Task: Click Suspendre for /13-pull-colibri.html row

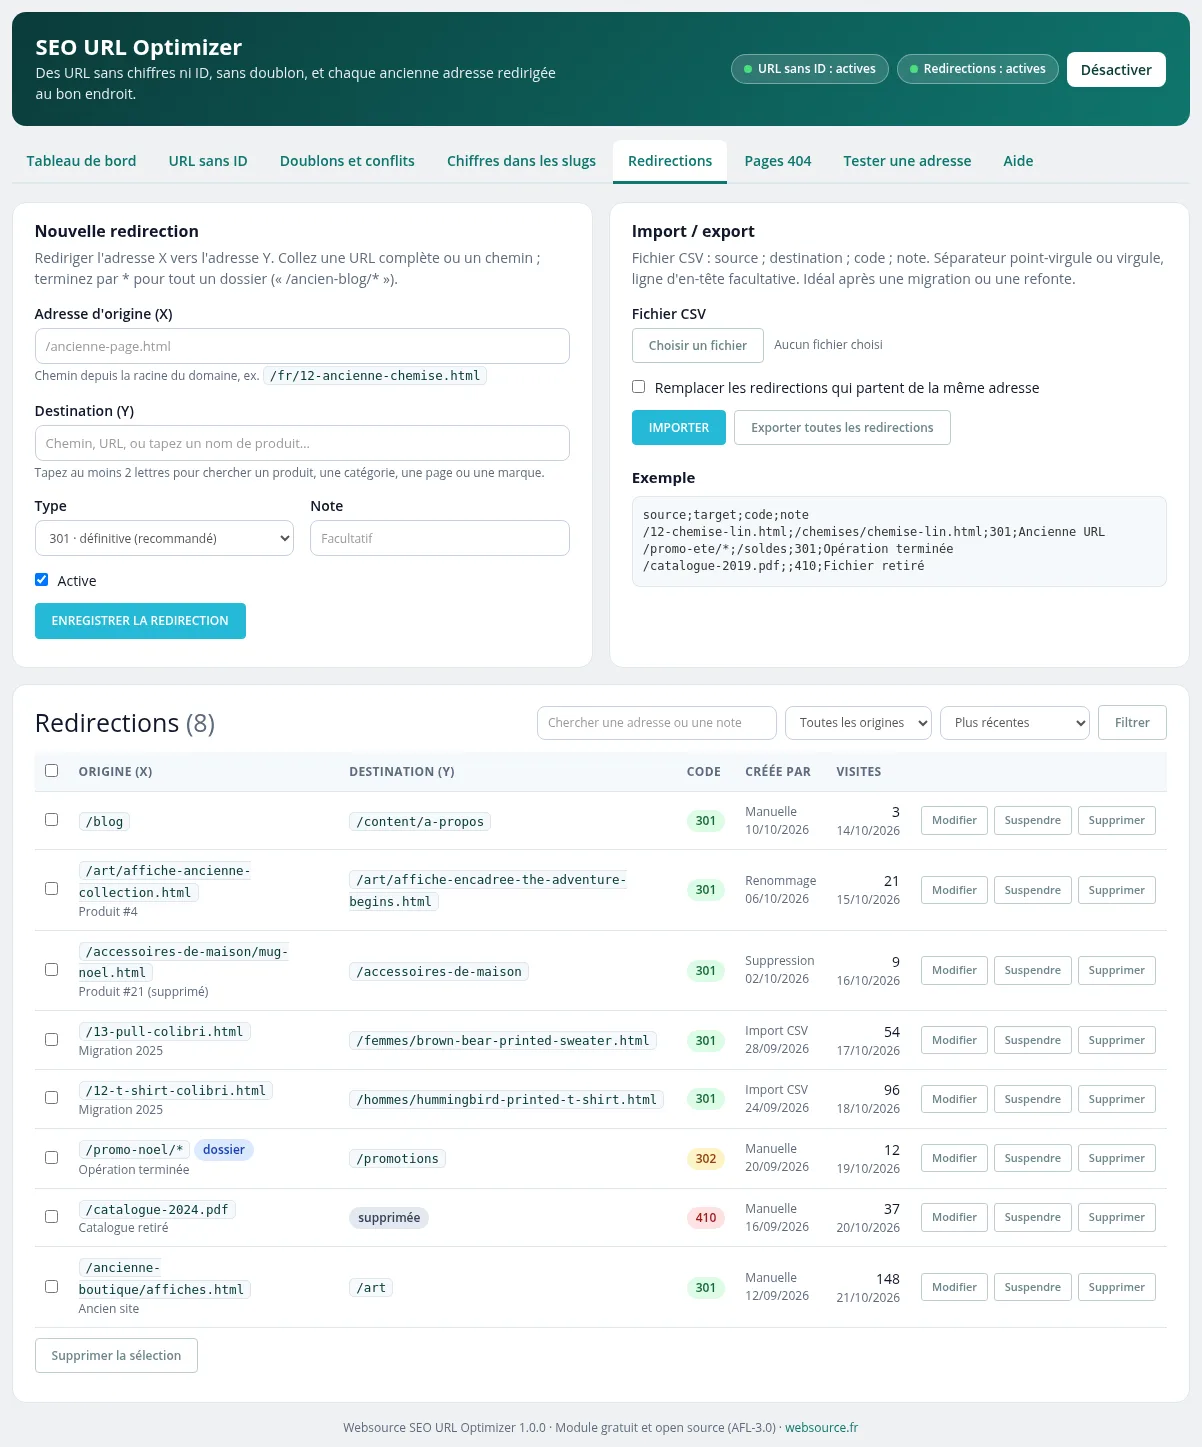Action: [x=1032, y=1040]
